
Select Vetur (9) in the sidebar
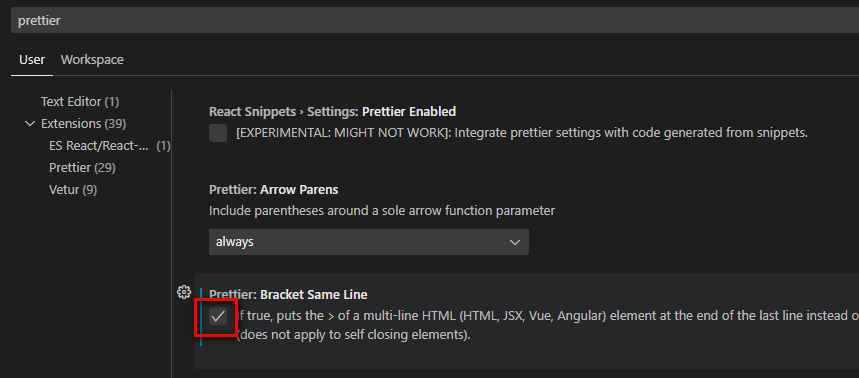[73, 190]
